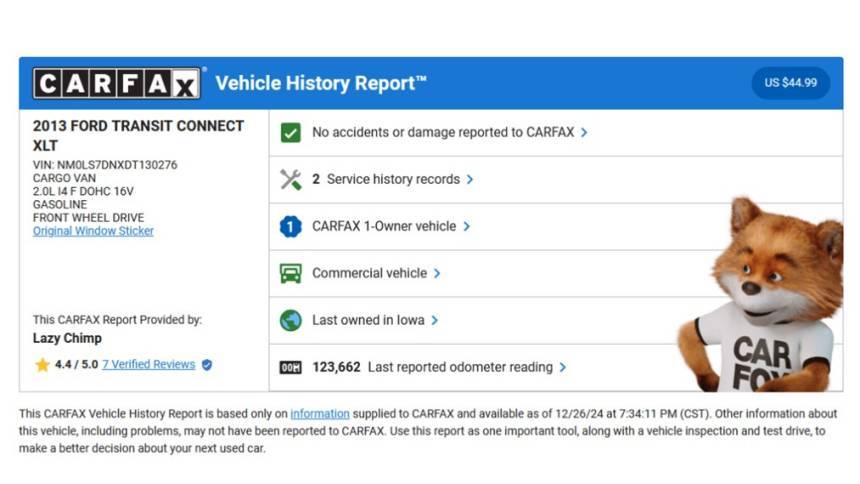Click the odometer icon next to 123,662
This screenshot has height=484, width=860.
291,367
